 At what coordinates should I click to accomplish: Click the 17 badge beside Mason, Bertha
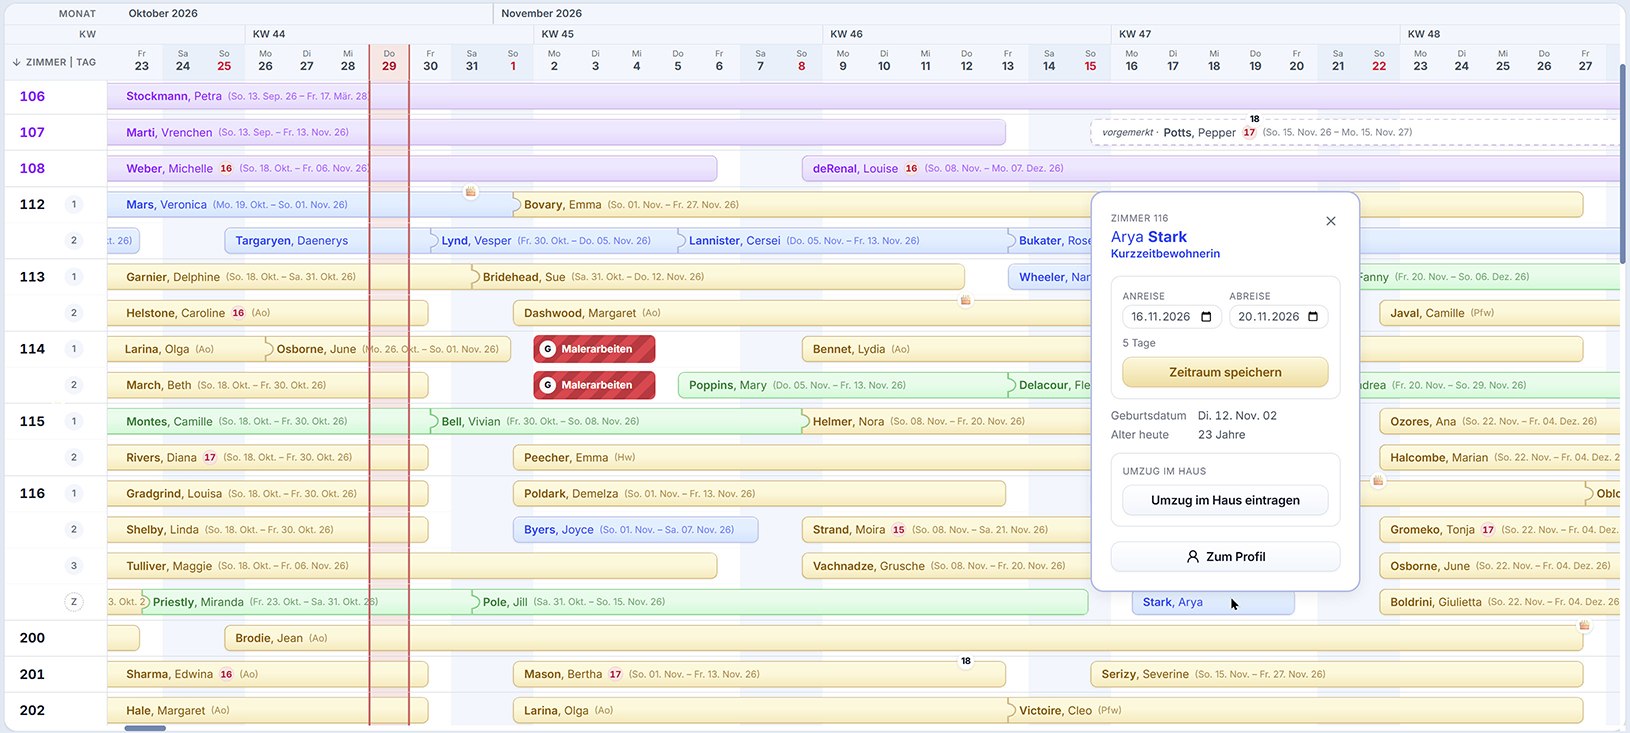point(615,674)
